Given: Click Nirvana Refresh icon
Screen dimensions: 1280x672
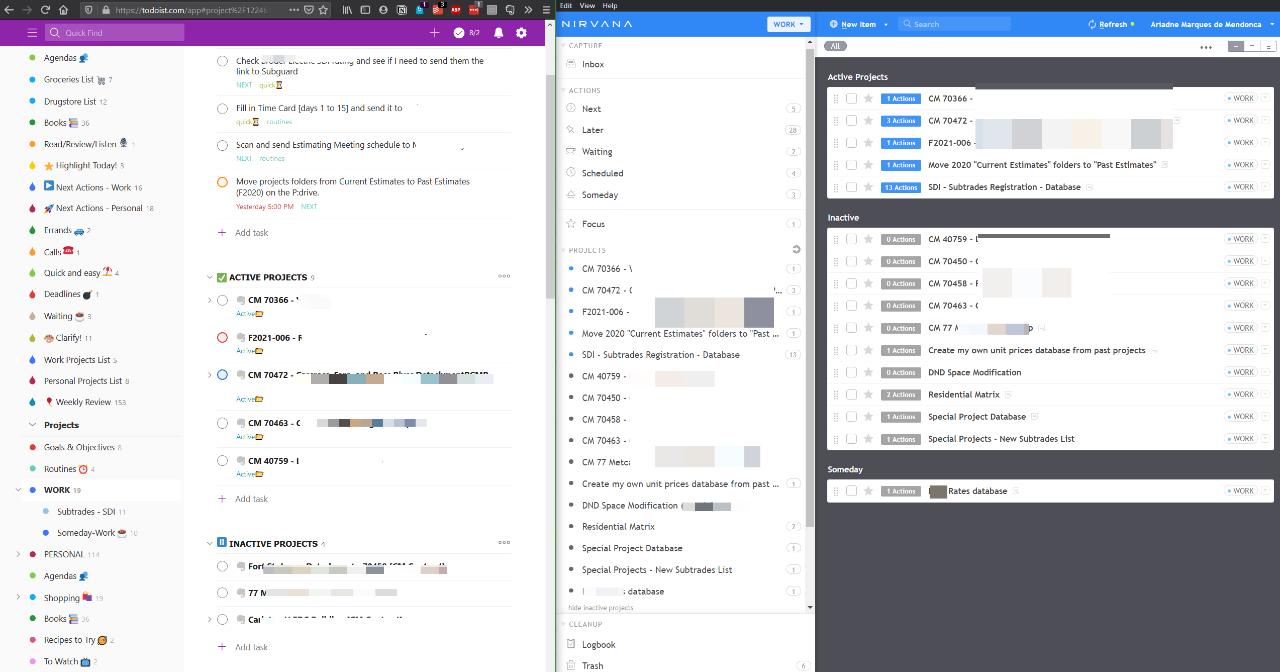Looking at the screenshot, I should point(1092,24).
